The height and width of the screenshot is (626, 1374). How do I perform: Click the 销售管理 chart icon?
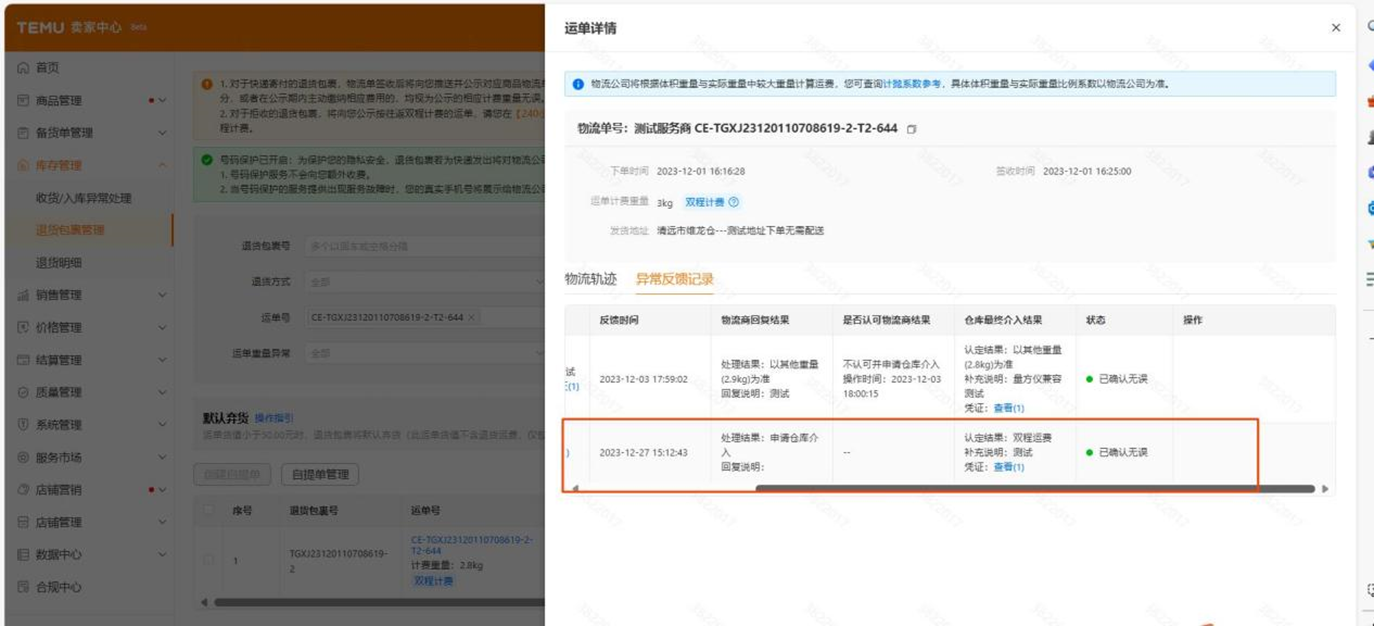pos(23,295)
